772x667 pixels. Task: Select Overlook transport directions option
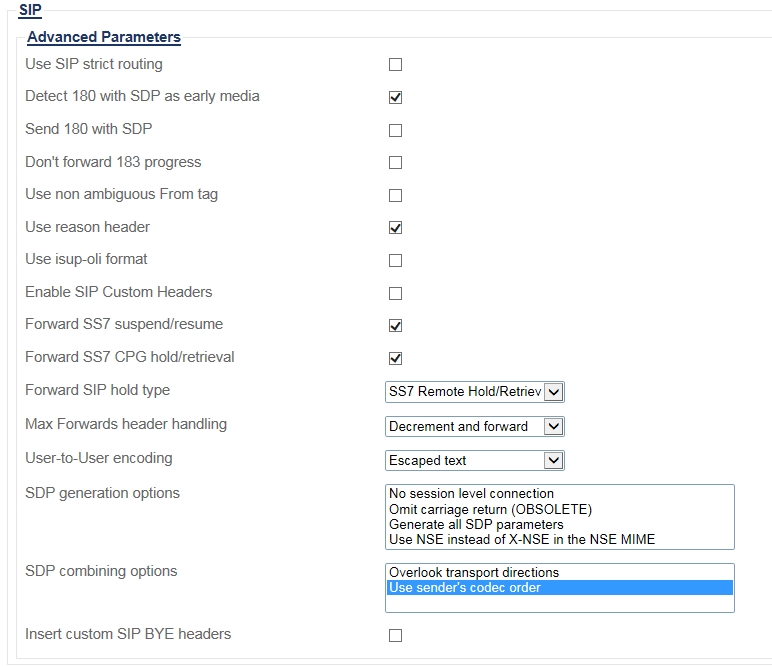click(x=474, y=572)
